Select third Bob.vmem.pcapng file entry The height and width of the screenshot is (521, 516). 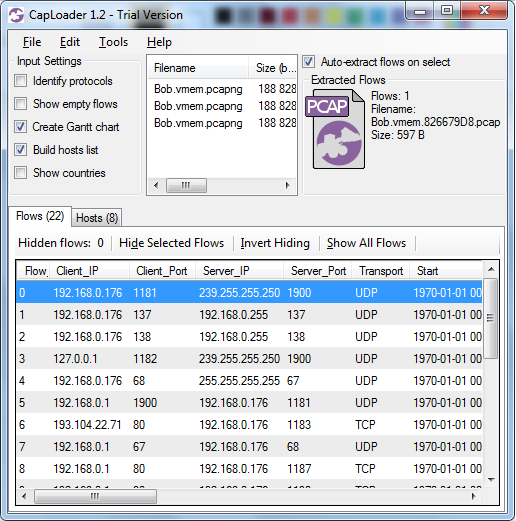tap(222, 123)
